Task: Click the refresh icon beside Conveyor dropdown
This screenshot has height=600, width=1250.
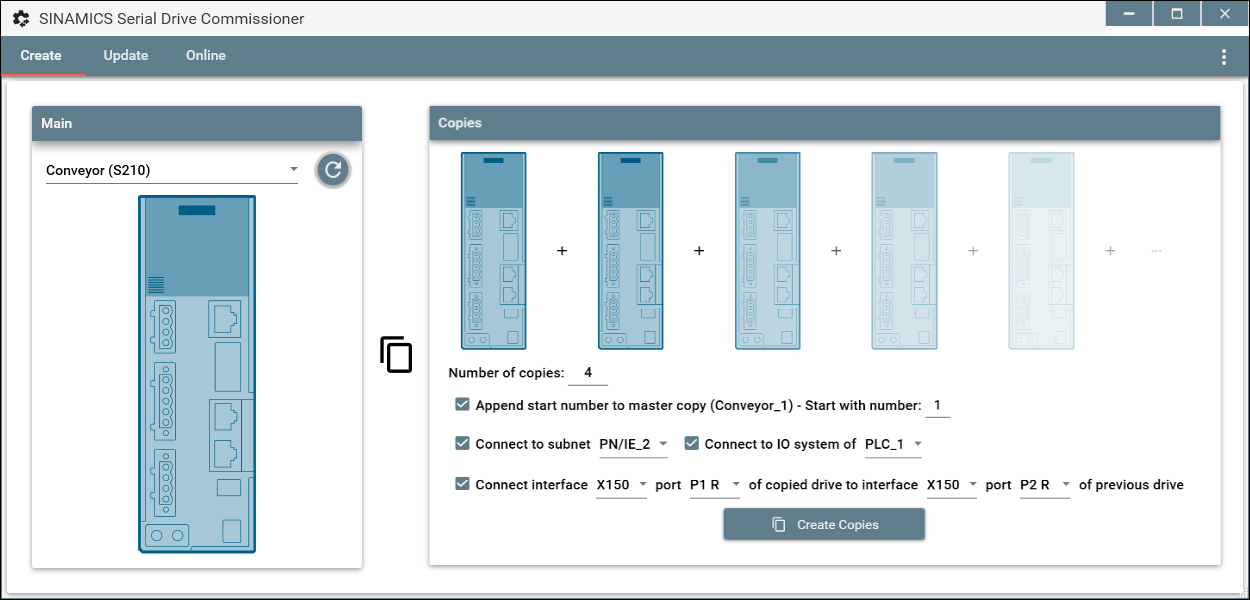Action: [333, 170]
